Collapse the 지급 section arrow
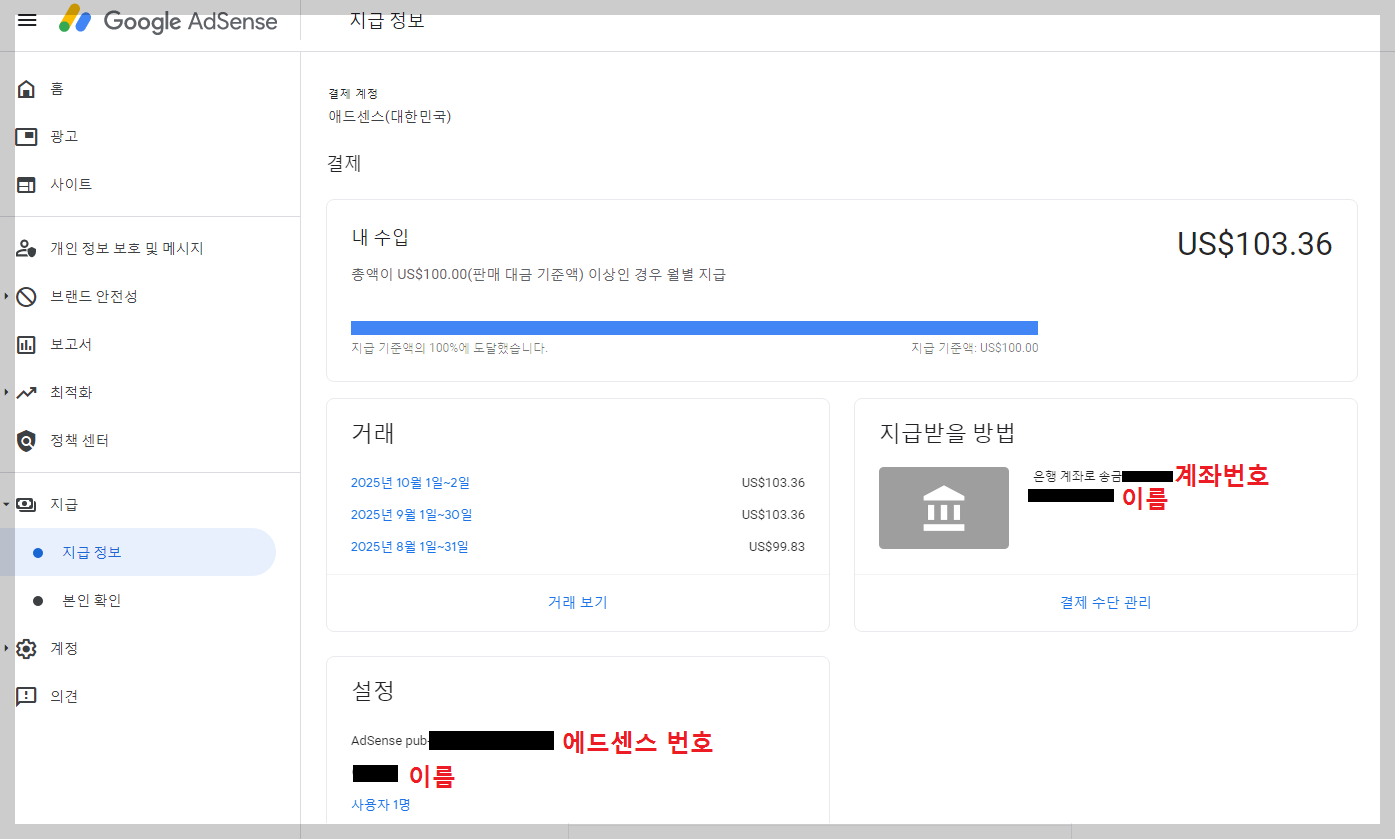This screenshot has height=839, width=1395. pyautogui.click(x=6, y=505)
